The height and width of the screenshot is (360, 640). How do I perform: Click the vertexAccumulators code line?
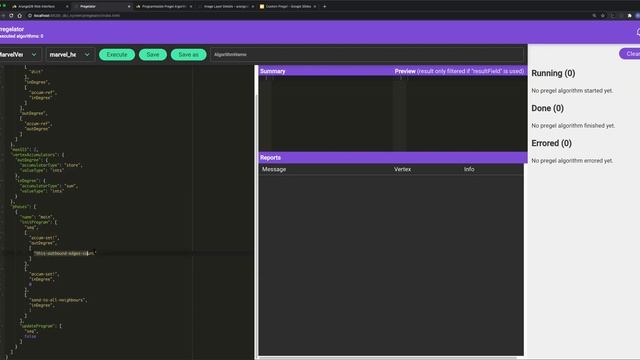coord(37,155)
